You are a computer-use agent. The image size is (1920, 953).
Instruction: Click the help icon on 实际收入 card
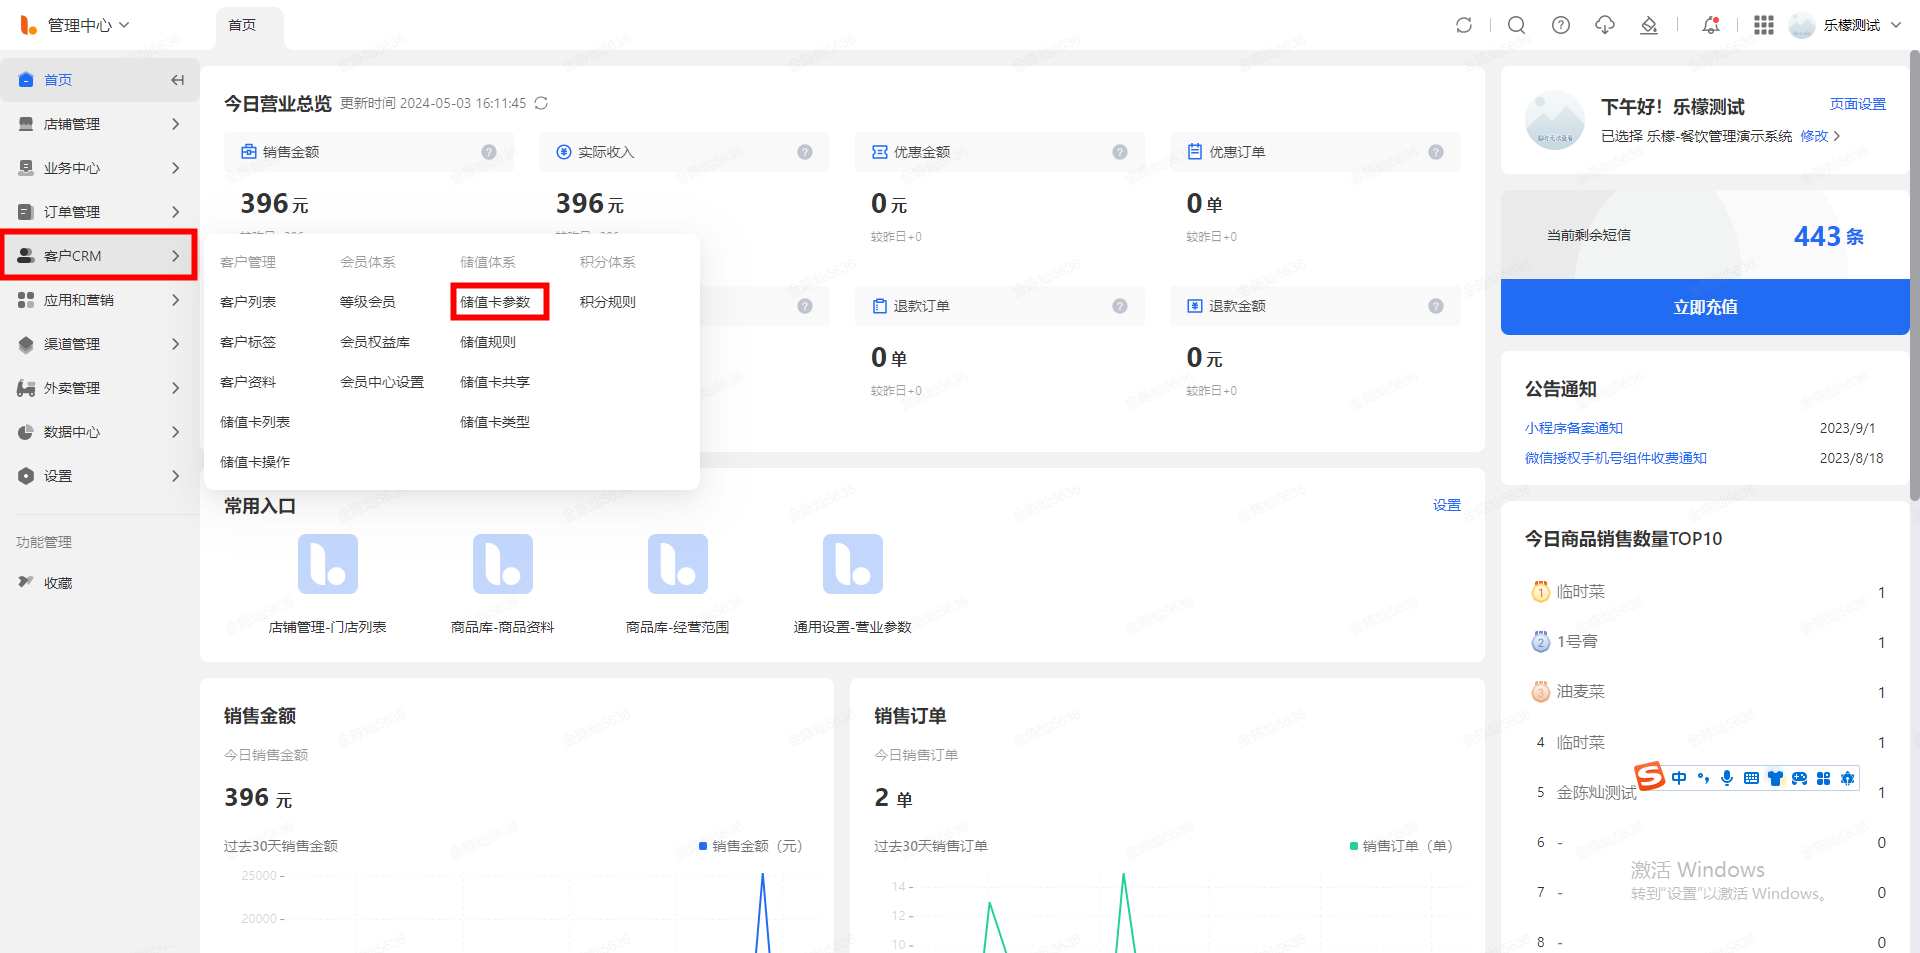(805, 152)
